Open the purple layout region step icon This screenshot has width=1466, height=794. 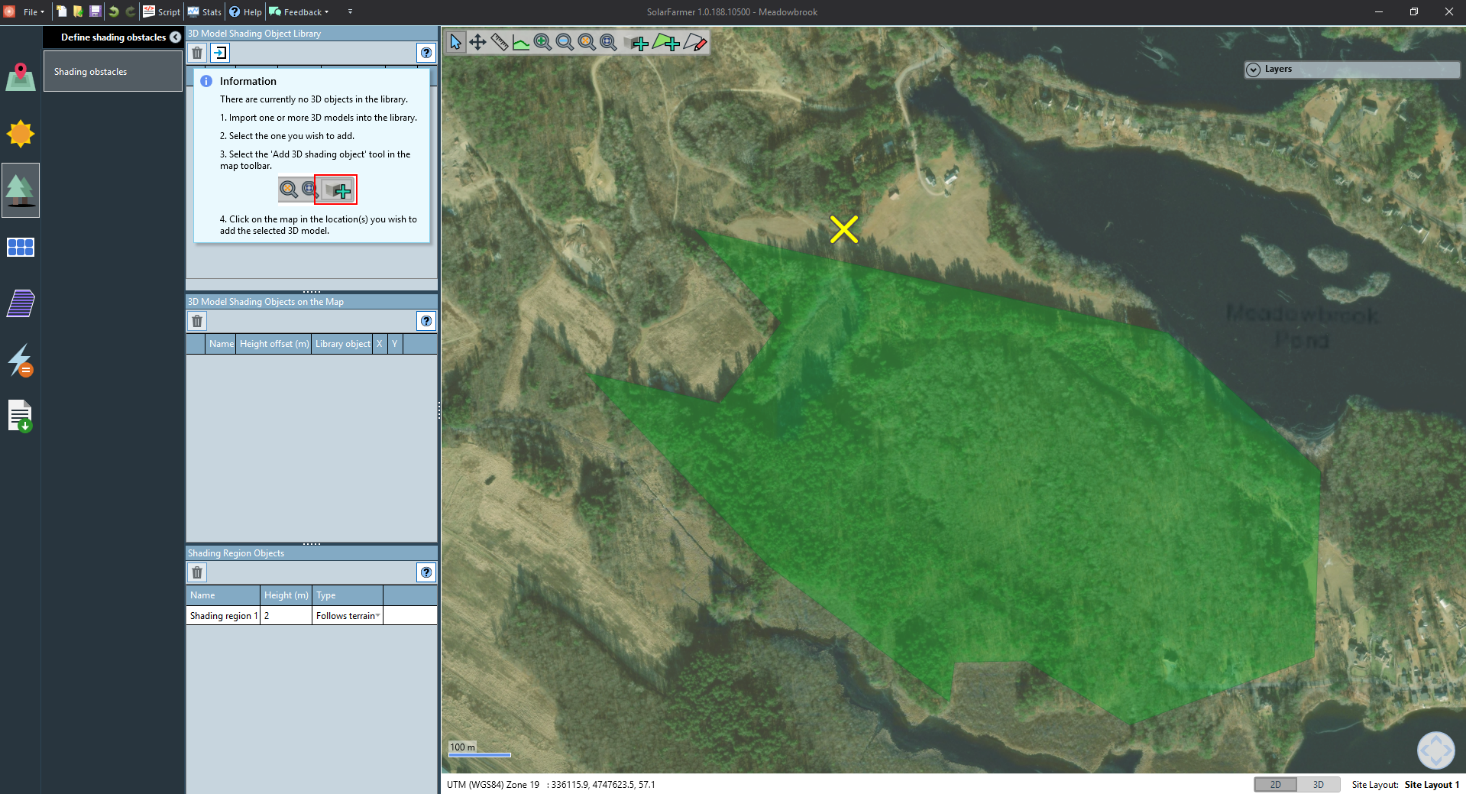21,303
